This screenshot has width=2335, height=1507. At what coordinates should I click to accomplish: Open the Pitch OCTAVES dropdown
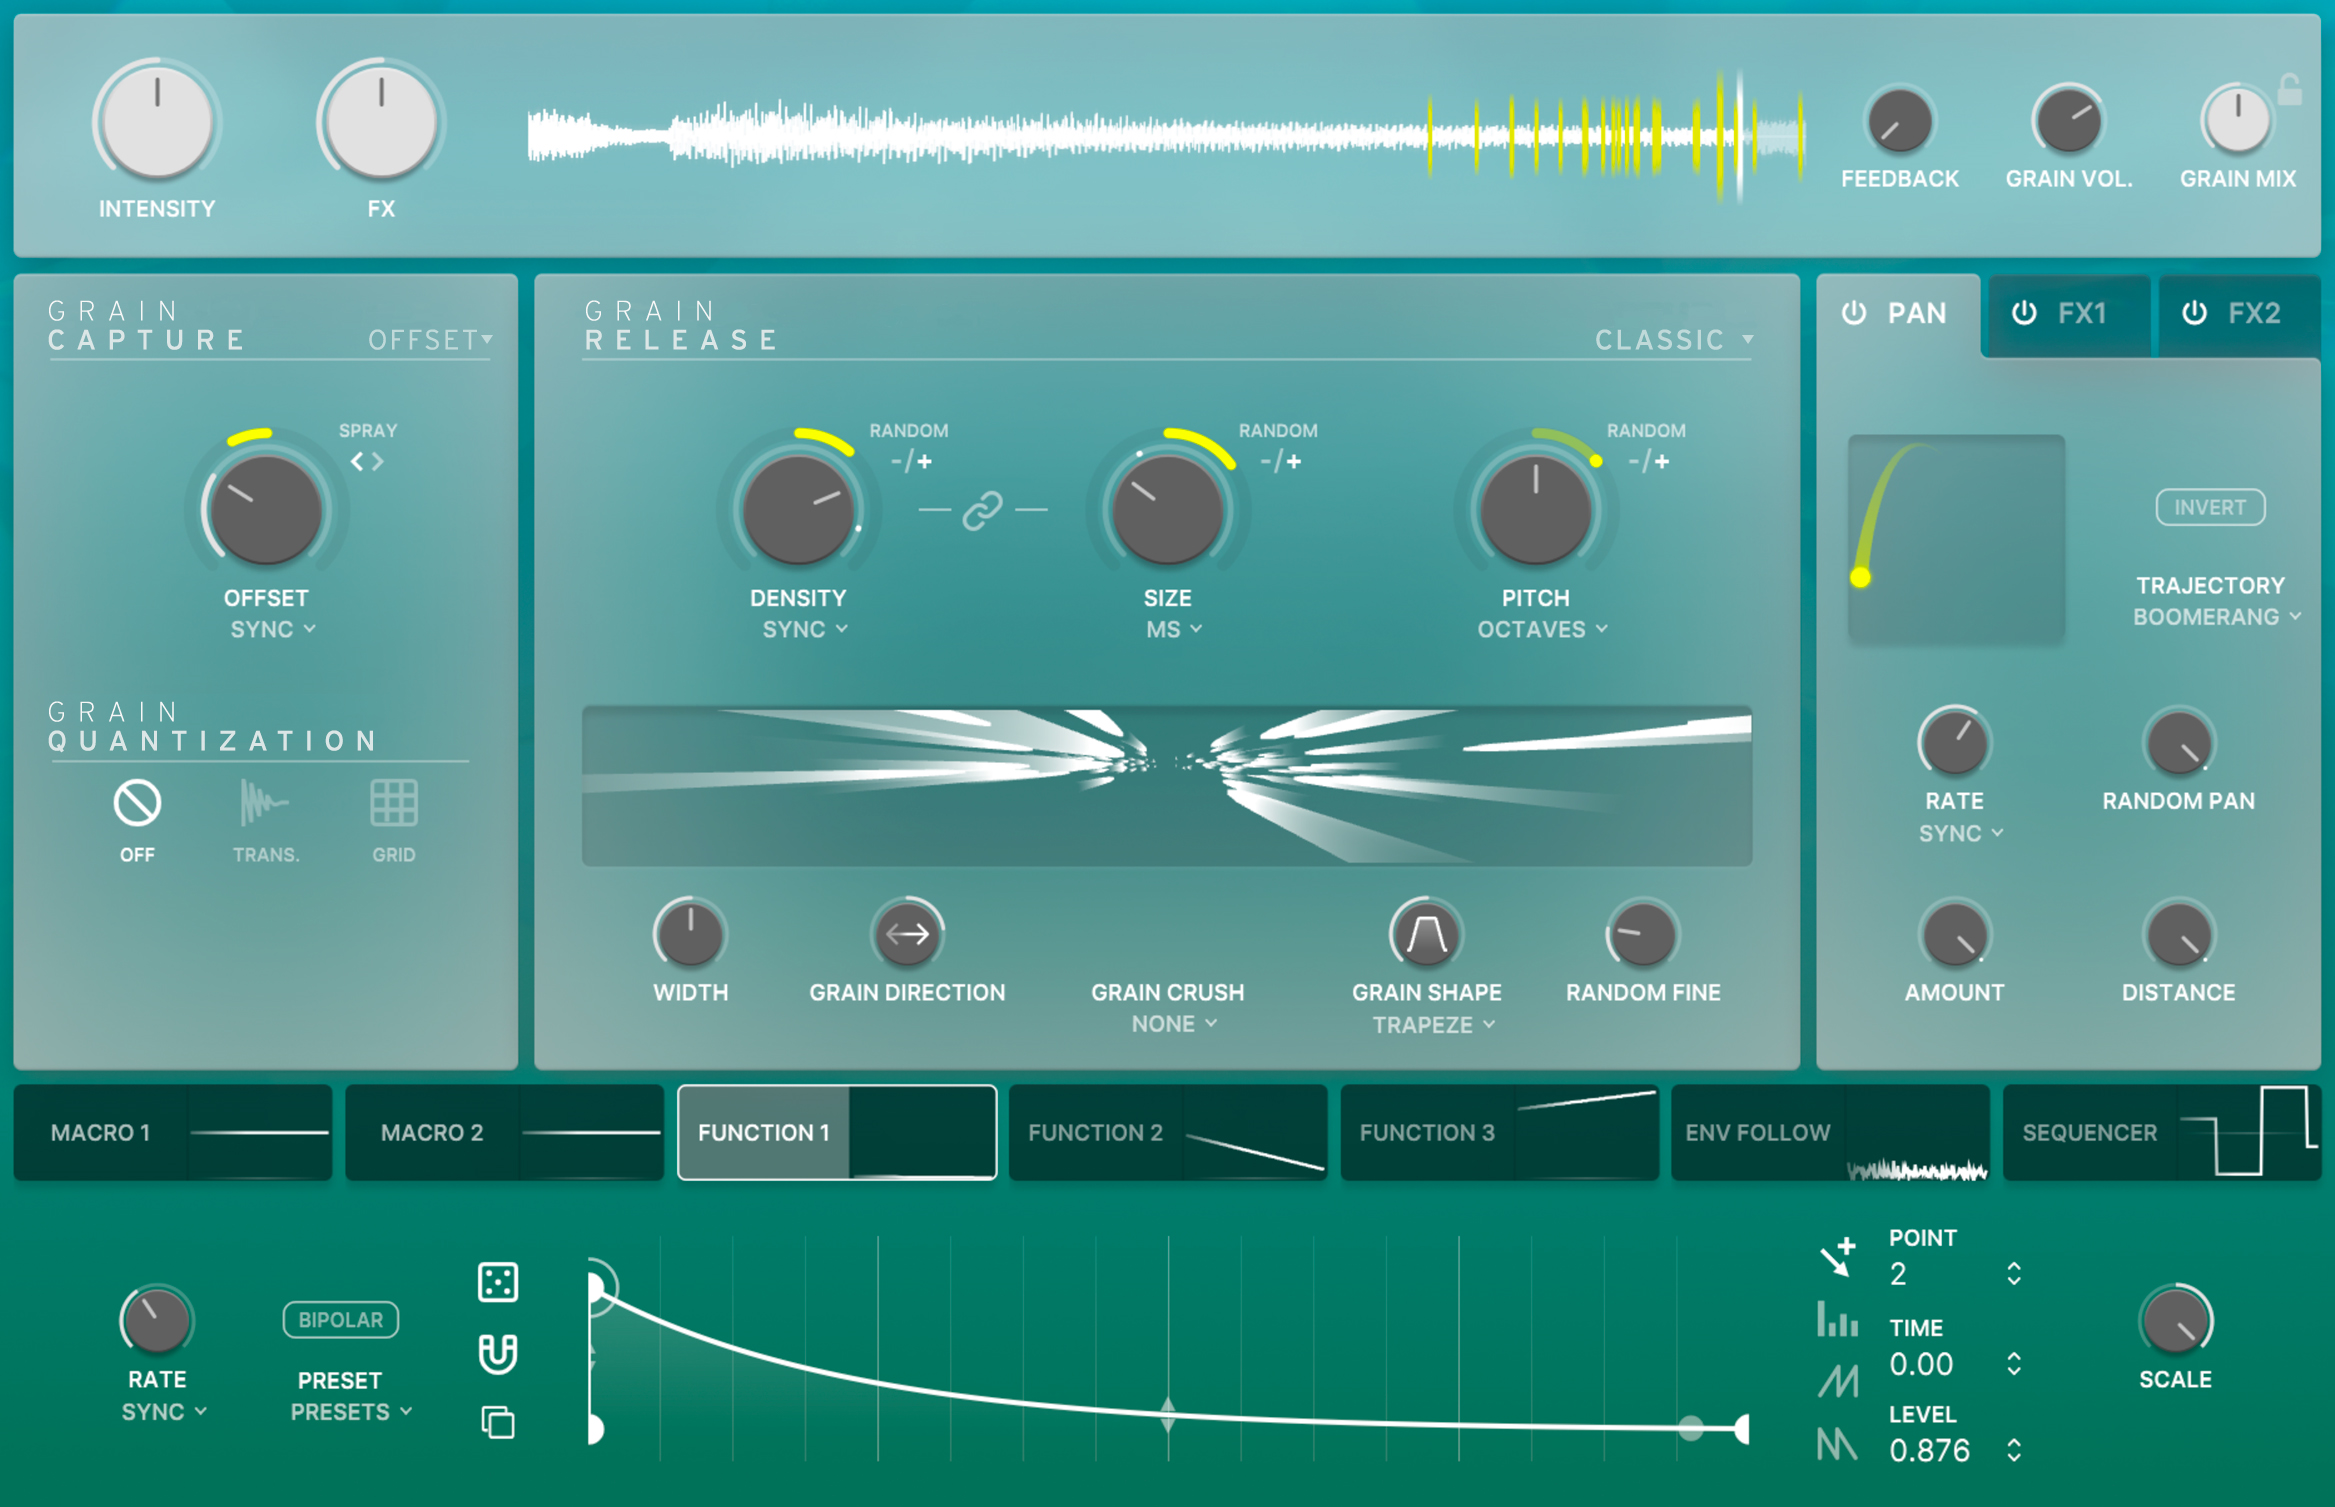point(1541,629)
